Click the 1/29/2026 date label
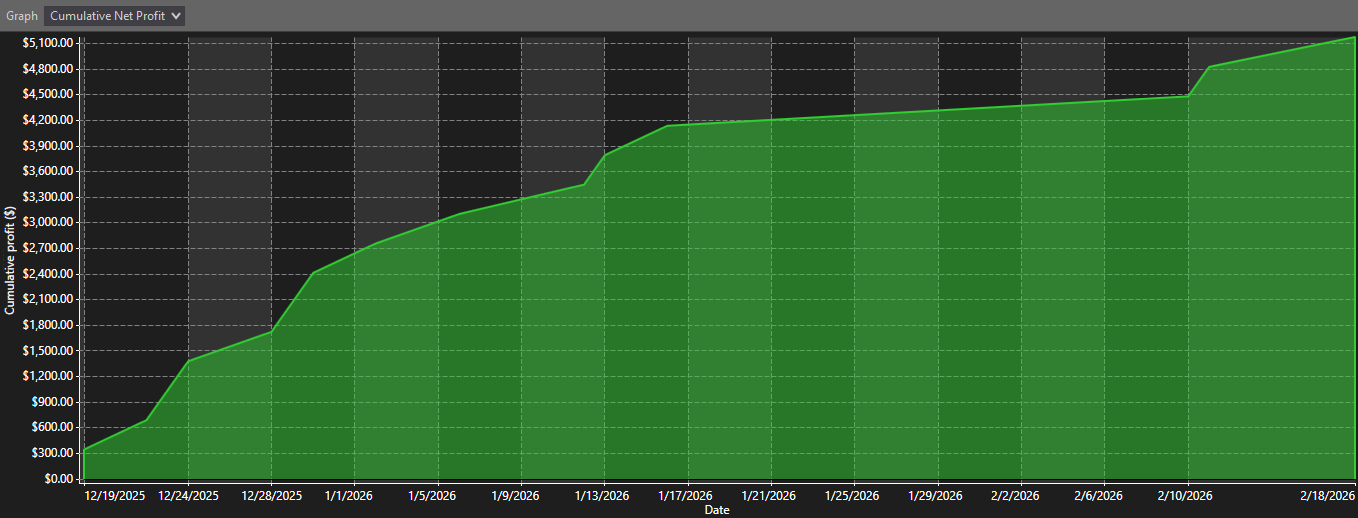The width and height of the screenshot is (1358, 518). click(x=937, y=495)
